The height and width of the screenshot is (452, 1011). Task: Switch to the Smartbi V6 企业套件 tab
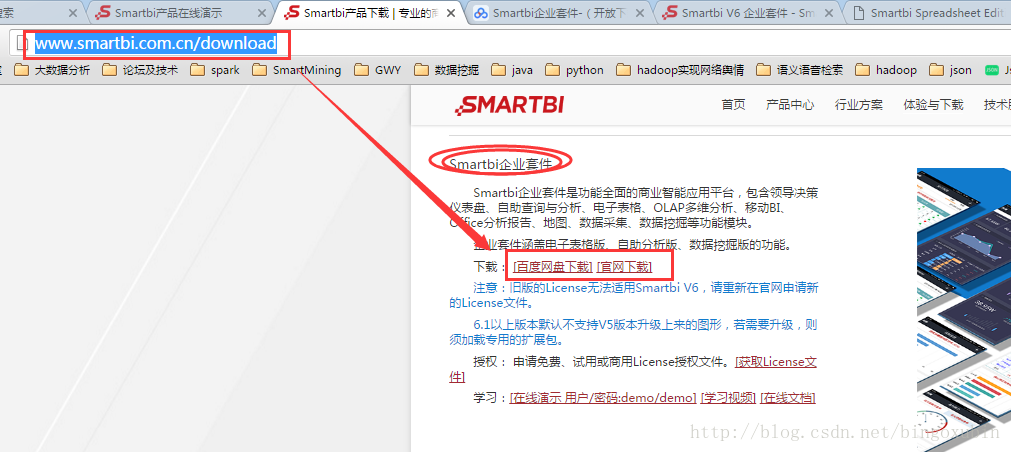click(x=739, y=13)
